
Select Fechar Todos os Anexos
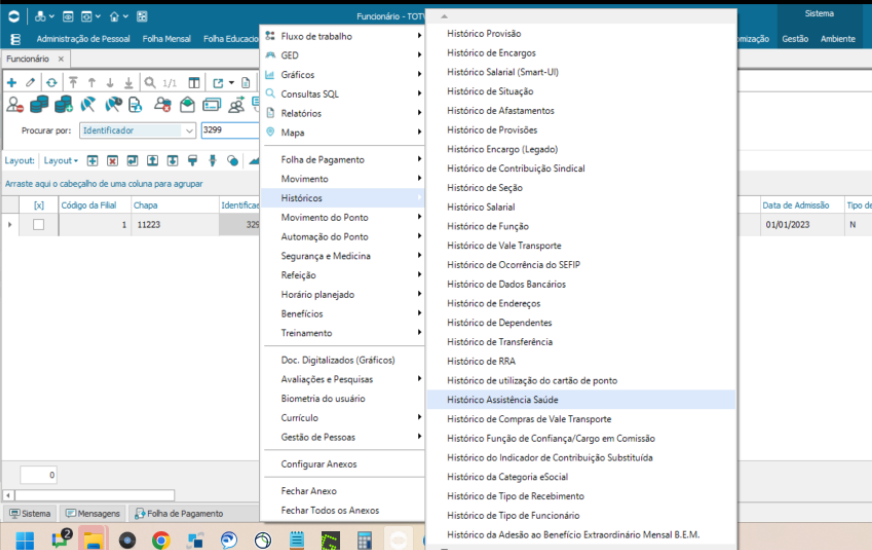tap(343, 511)
